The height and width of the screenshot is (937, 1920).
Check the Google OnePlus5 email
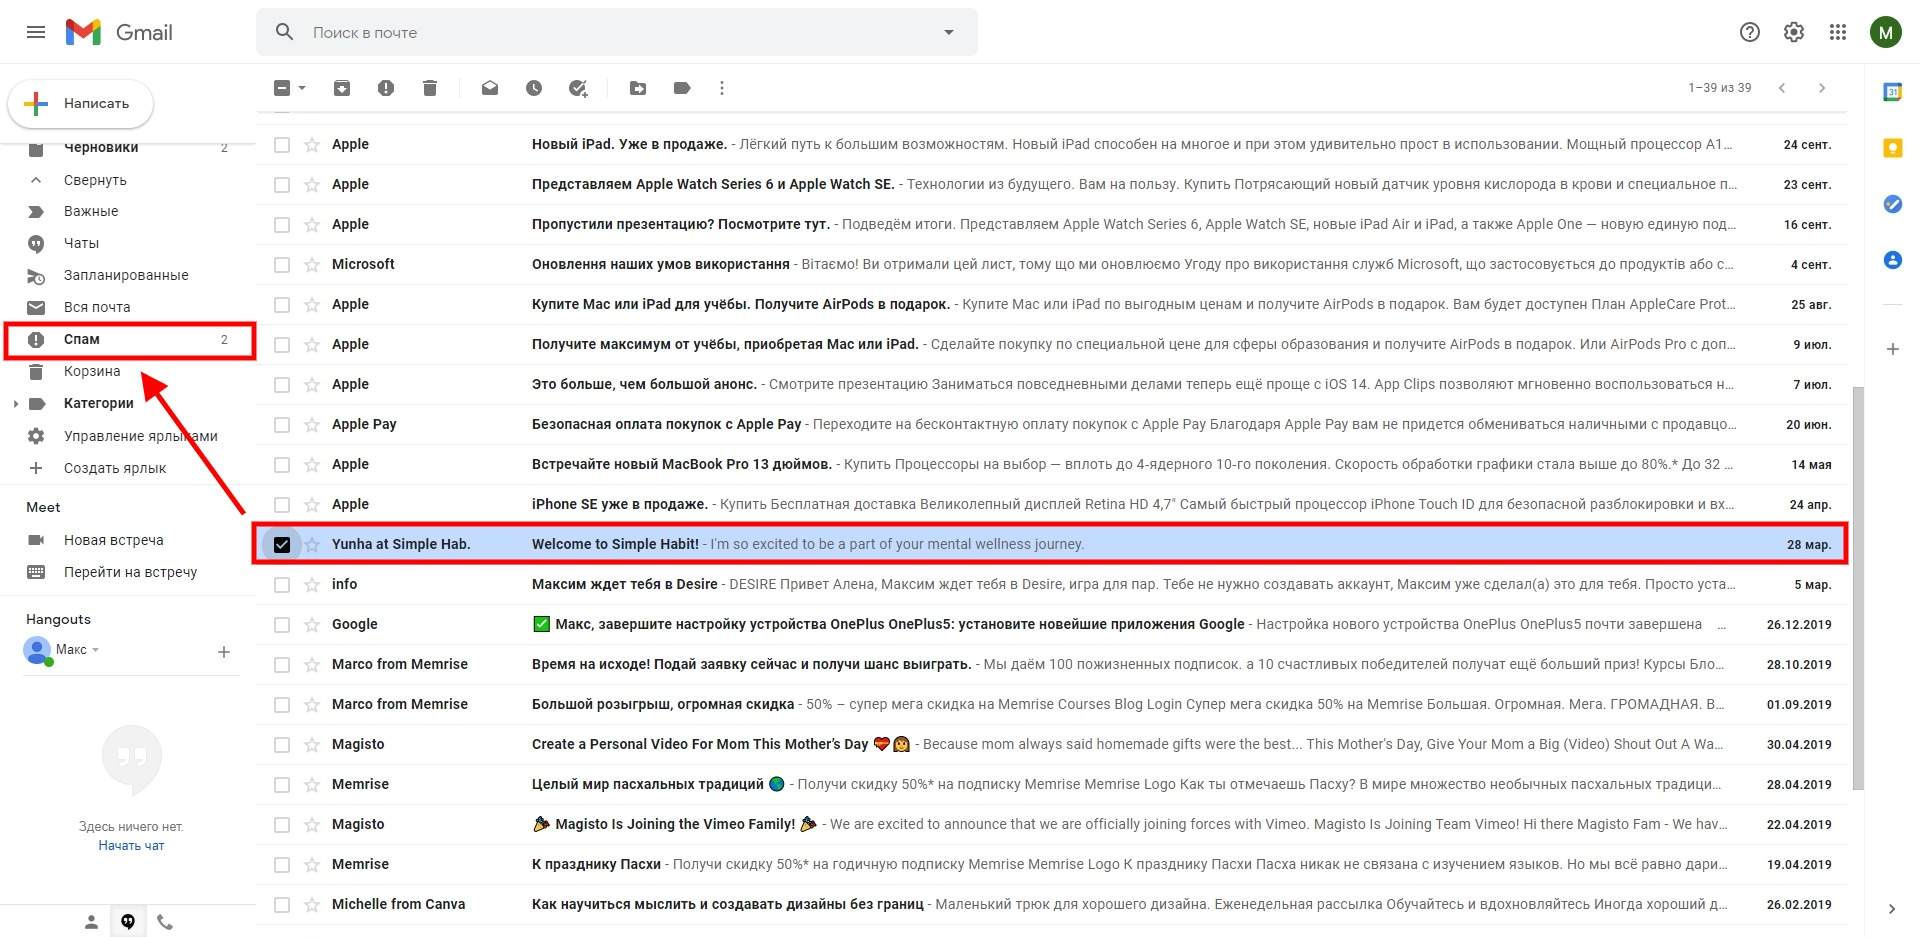click(x=282, y=625)
